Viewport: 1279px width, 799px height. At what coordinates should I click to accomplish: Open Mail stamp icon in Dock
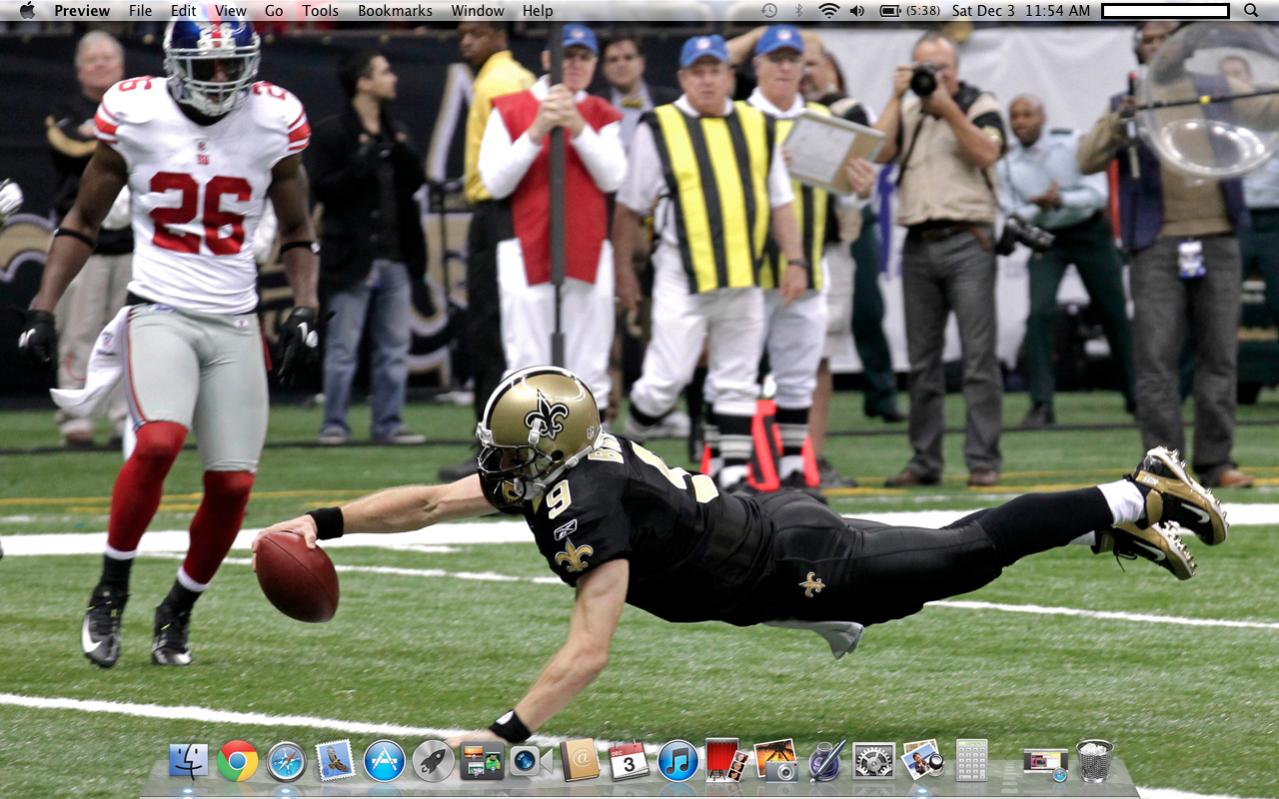(x=335, y=761)
